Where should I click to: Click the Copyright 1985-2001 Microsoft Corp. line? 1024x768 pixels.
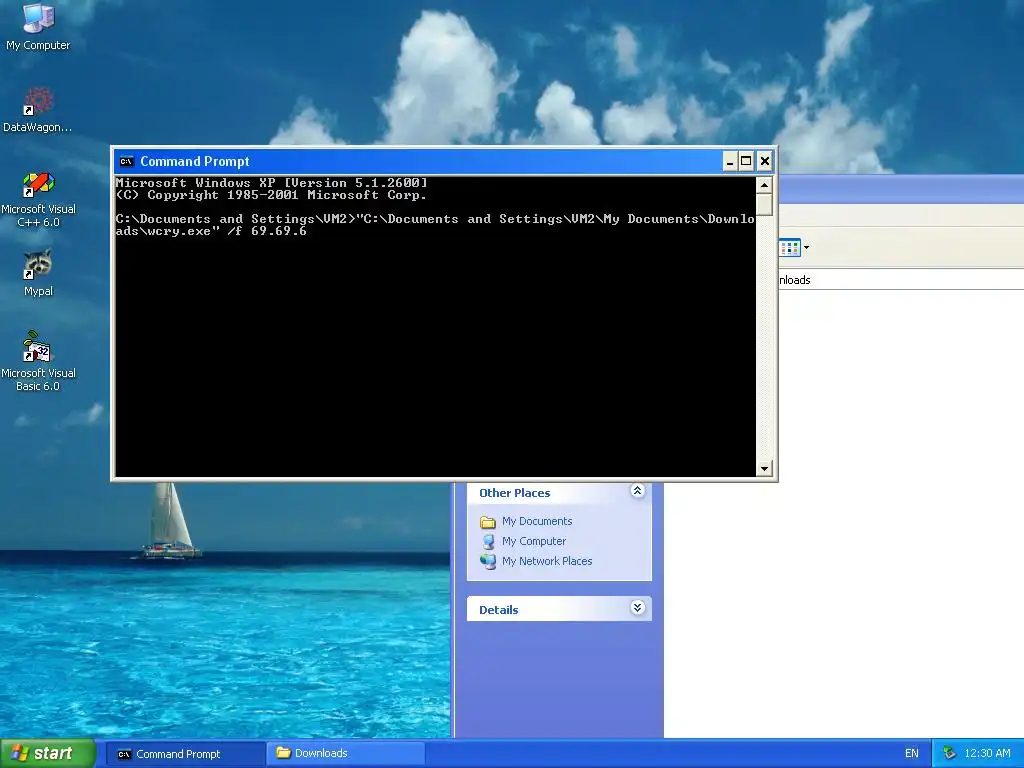[x=271, y=195]
